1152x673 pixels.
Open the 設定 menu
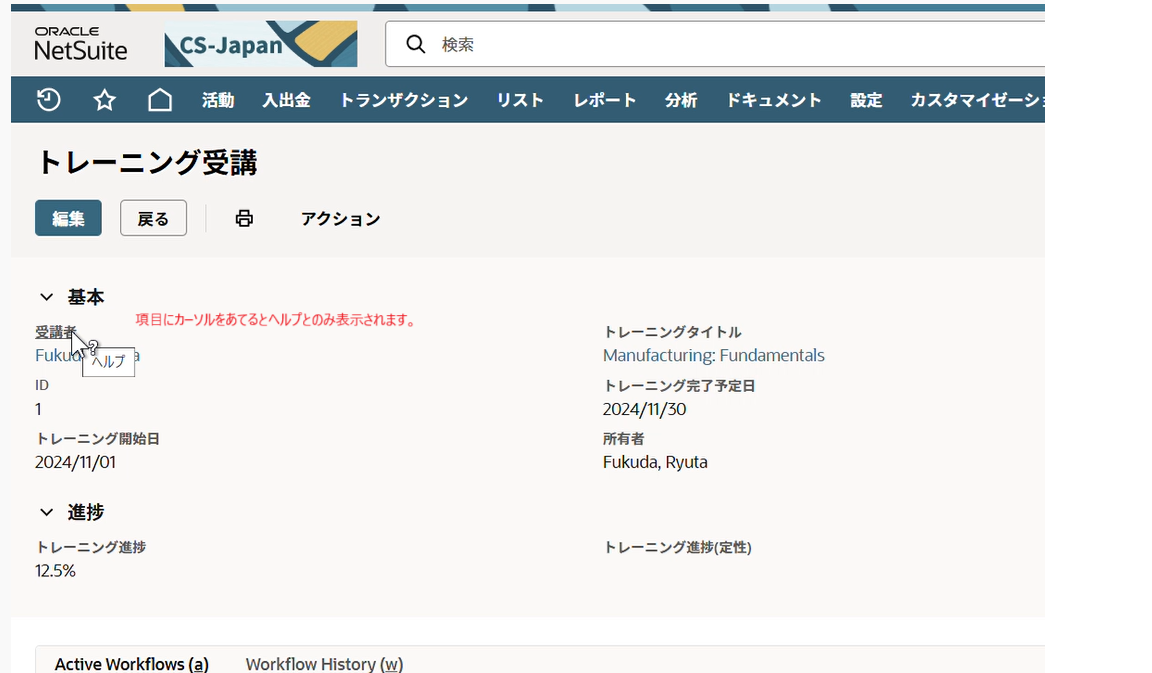pos(866,100)
